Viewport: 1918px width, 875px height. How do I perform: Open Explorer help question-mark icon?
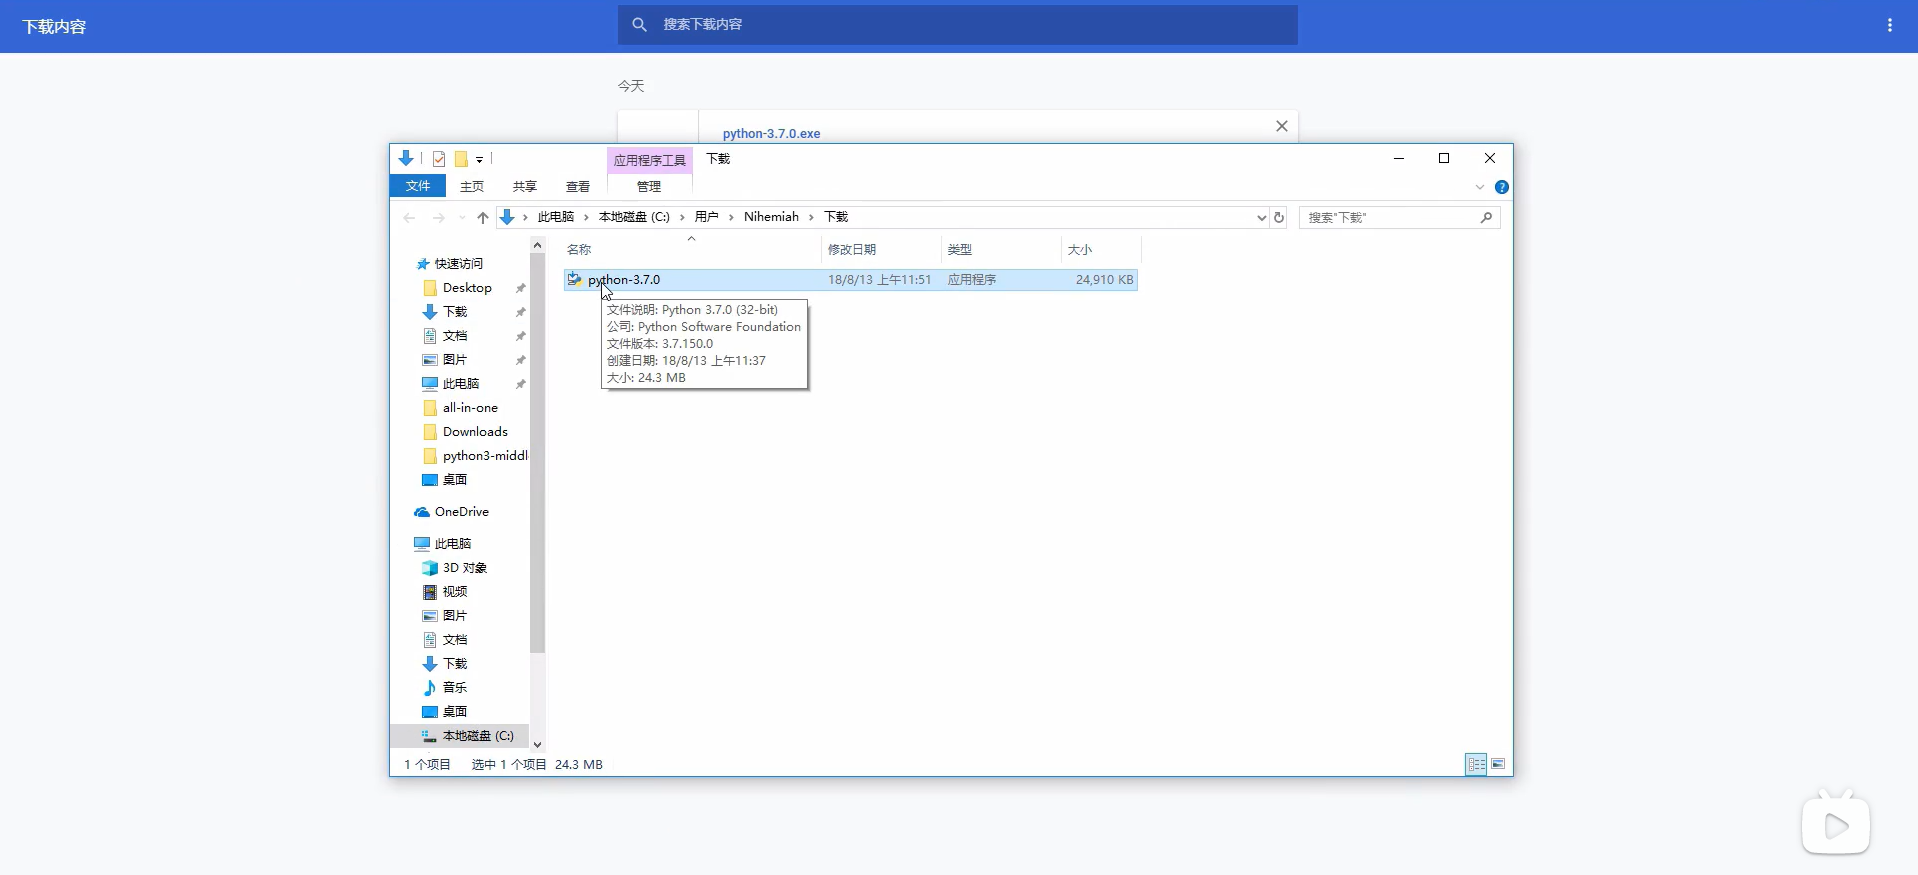pos(1501,187)
